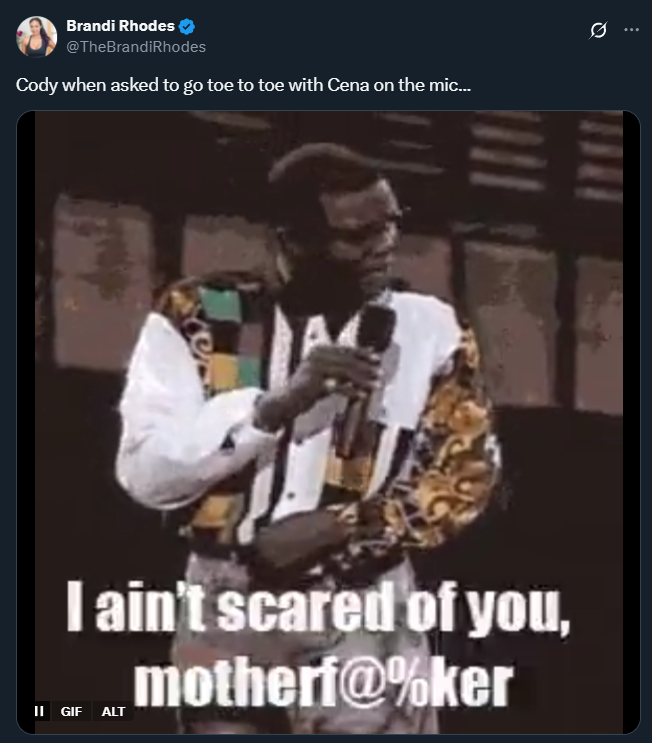Open the Grok explain-this-post icon

point(598,30)
